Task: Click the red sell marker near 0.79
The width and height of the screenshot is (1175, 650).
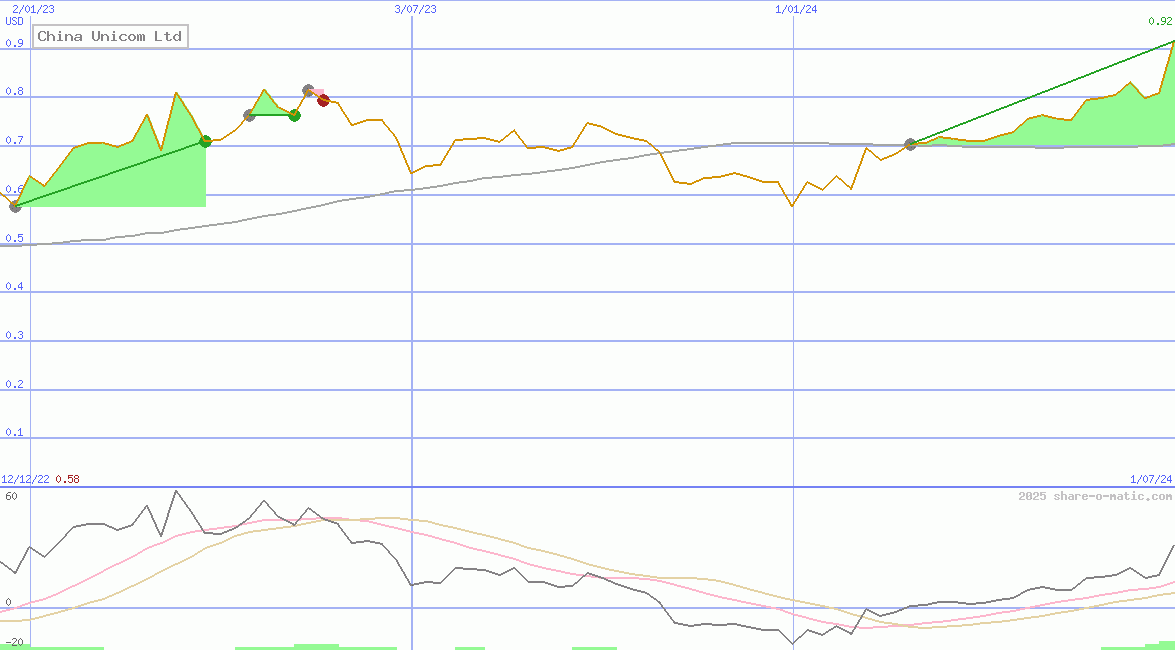Action: [323, 99]
